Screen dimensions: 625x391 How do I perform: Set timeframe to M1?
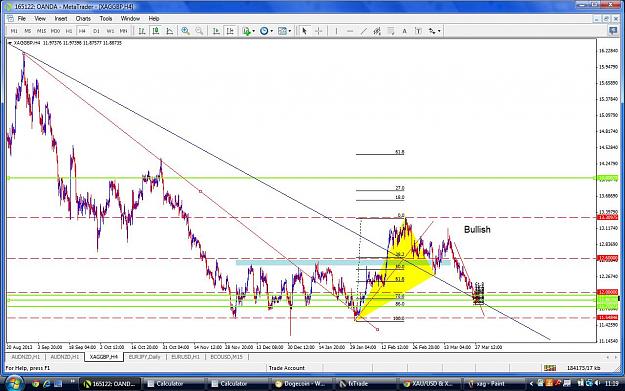[x=14, y=31]
